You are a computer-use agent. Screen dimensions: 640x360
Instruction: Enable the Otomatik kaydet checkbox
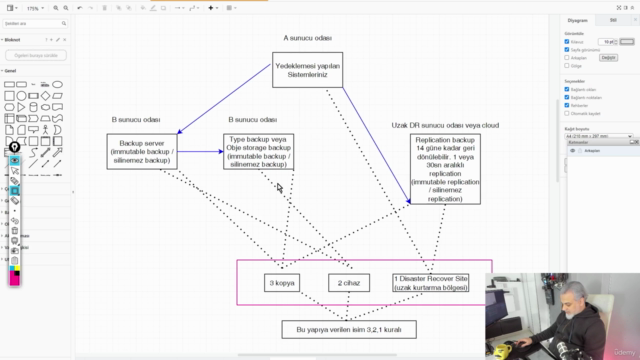[x=567, y=113]
